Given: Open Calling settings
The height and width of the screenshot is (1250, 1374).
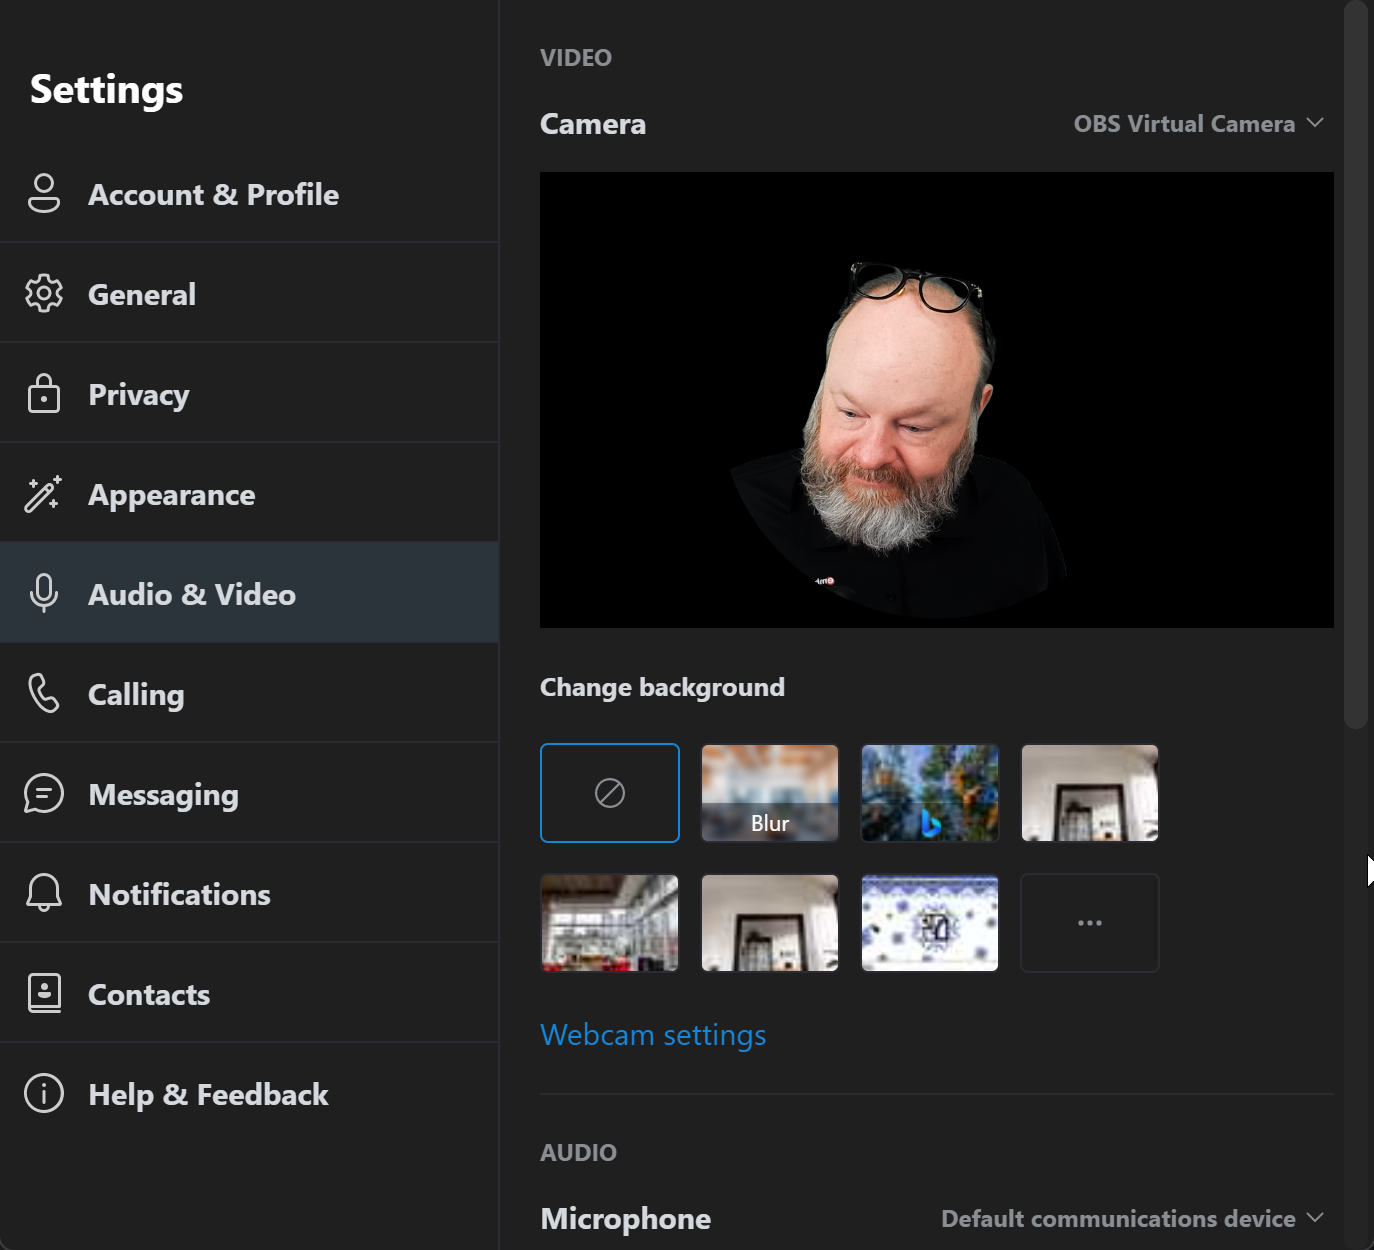Looking at the screenshot, I should coord(249,693).
